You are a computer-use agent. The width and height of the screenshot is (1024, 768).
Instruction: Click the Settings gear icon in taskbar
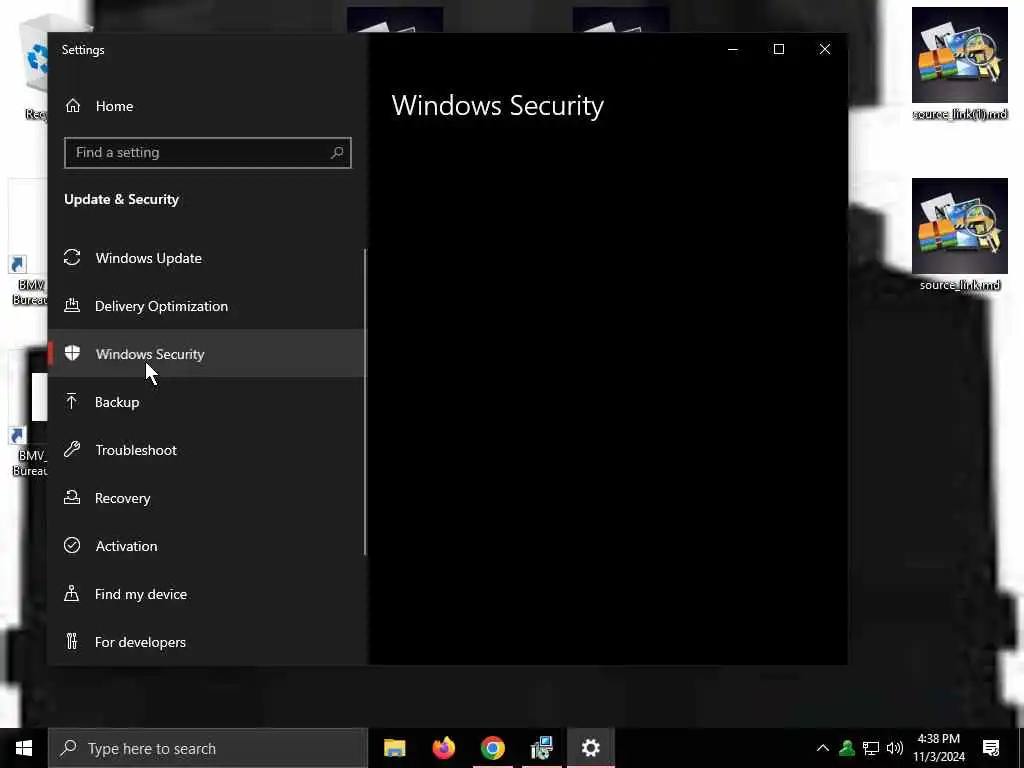click(590, 748)
